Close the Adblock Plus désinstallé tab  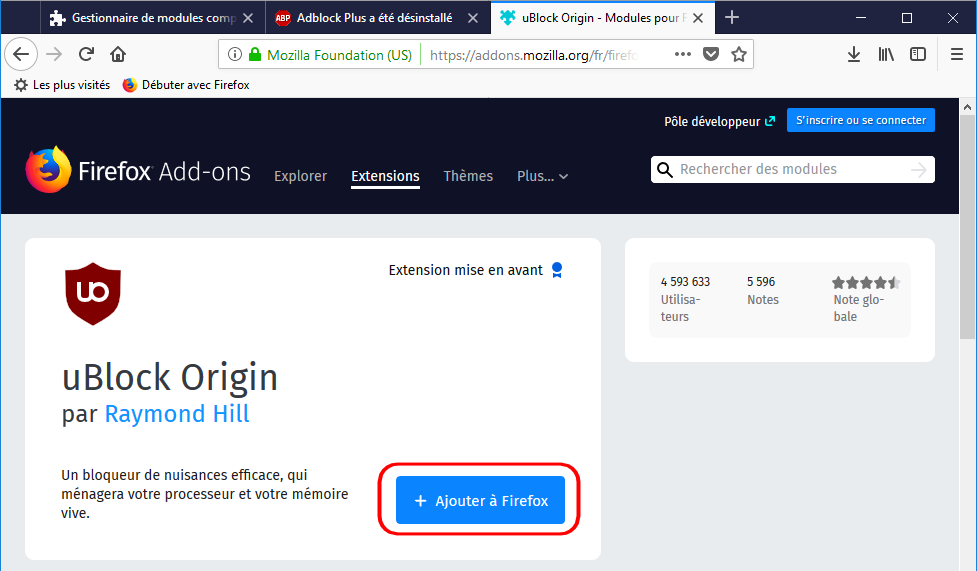point(473,18)
